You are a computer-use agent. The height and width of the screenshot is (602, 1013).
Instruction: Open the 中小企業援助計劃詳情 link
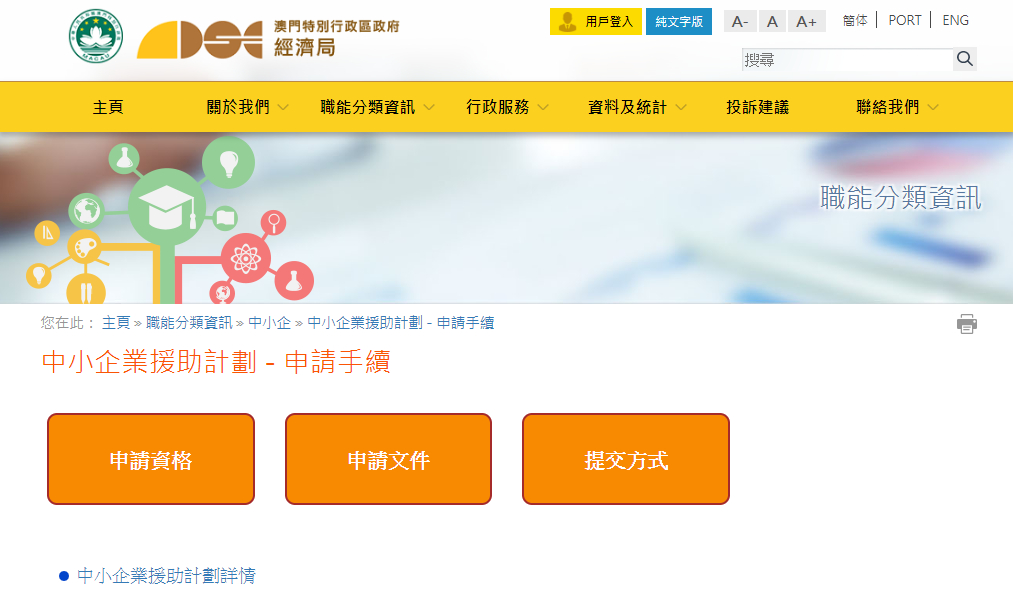point(166,576)
